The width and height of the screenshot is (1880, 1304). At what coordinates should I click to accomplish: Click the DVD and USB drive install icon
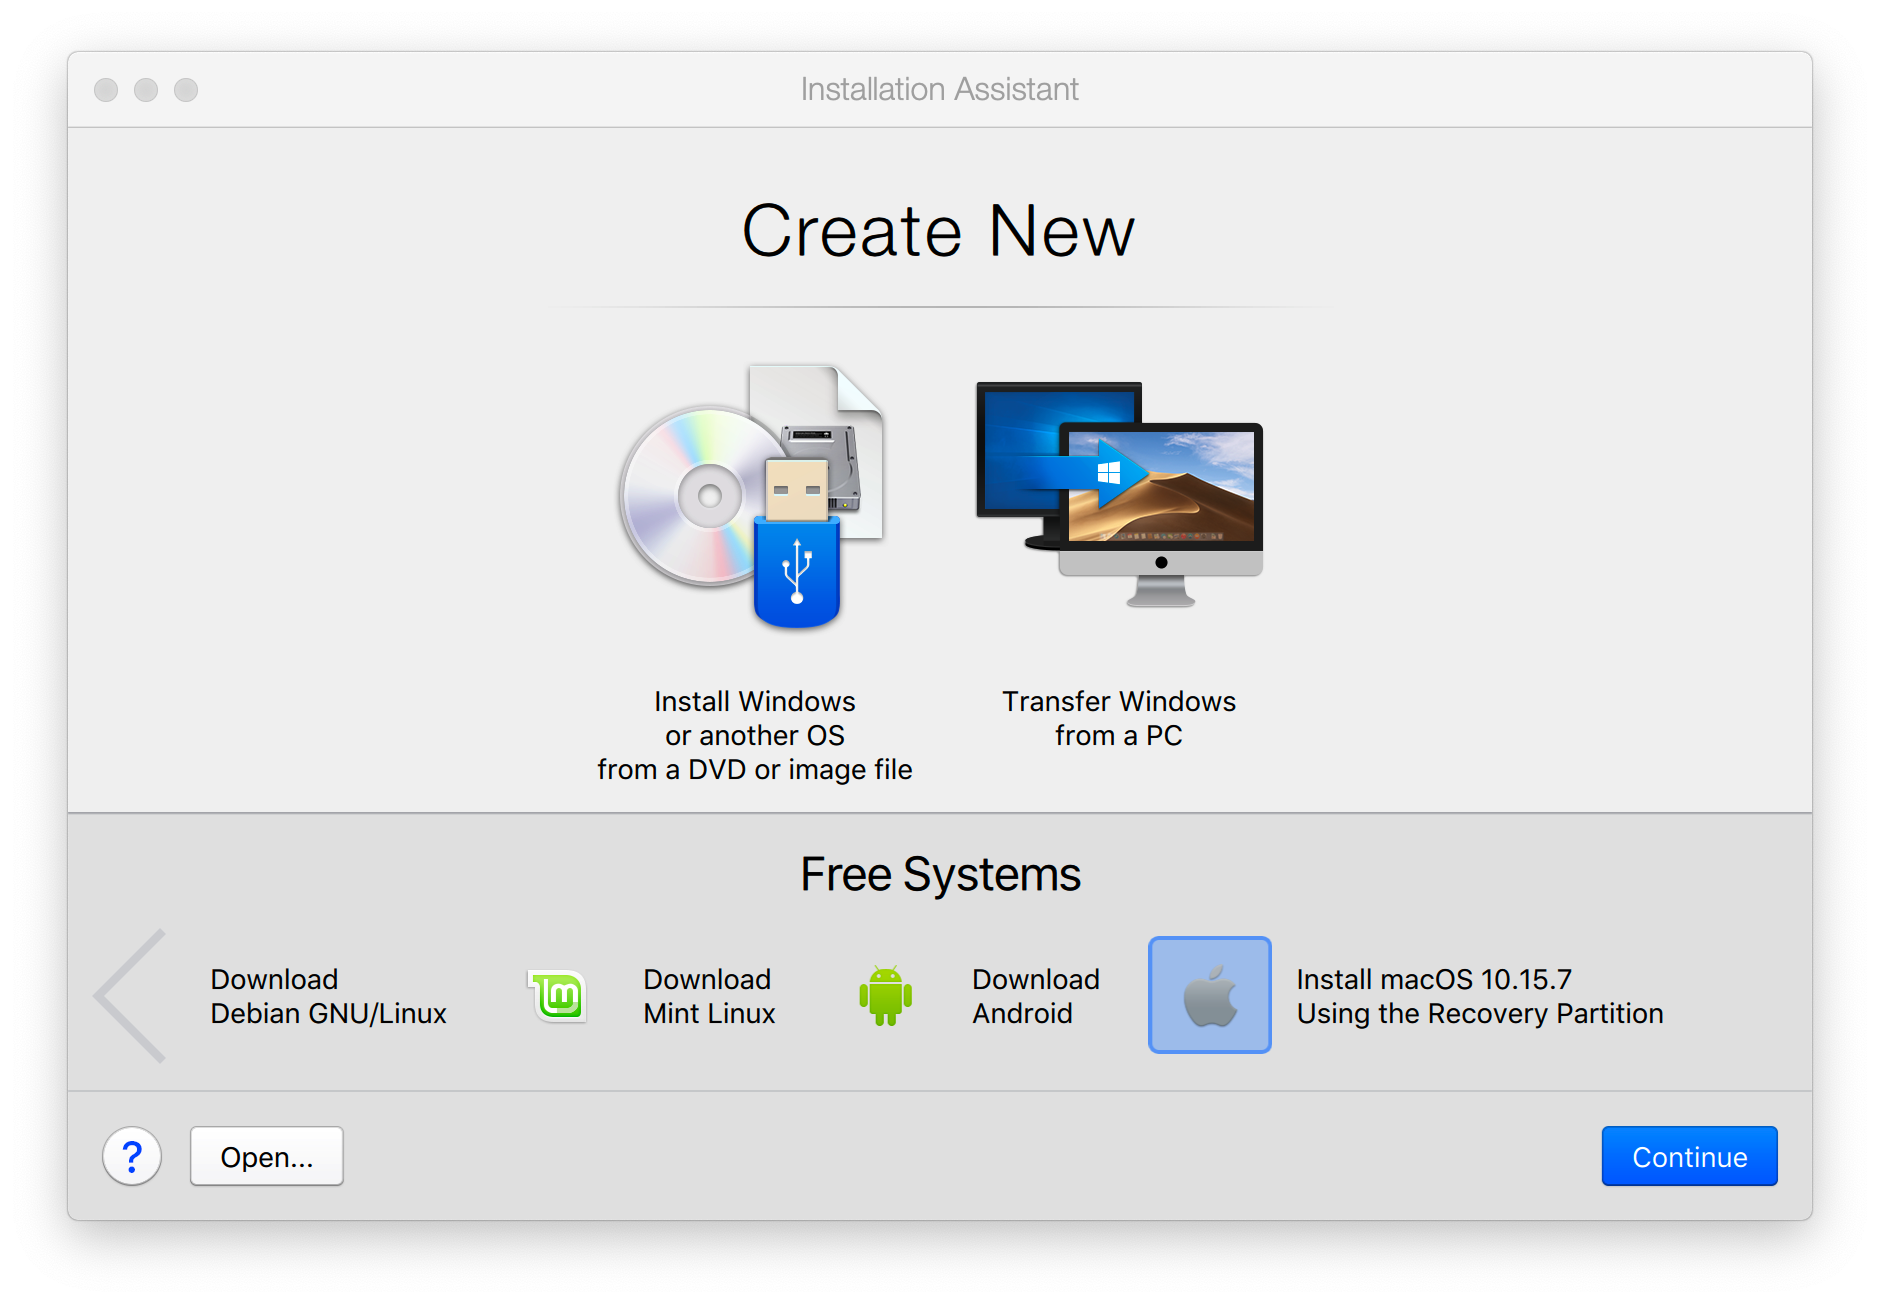(x=752, y=497)
